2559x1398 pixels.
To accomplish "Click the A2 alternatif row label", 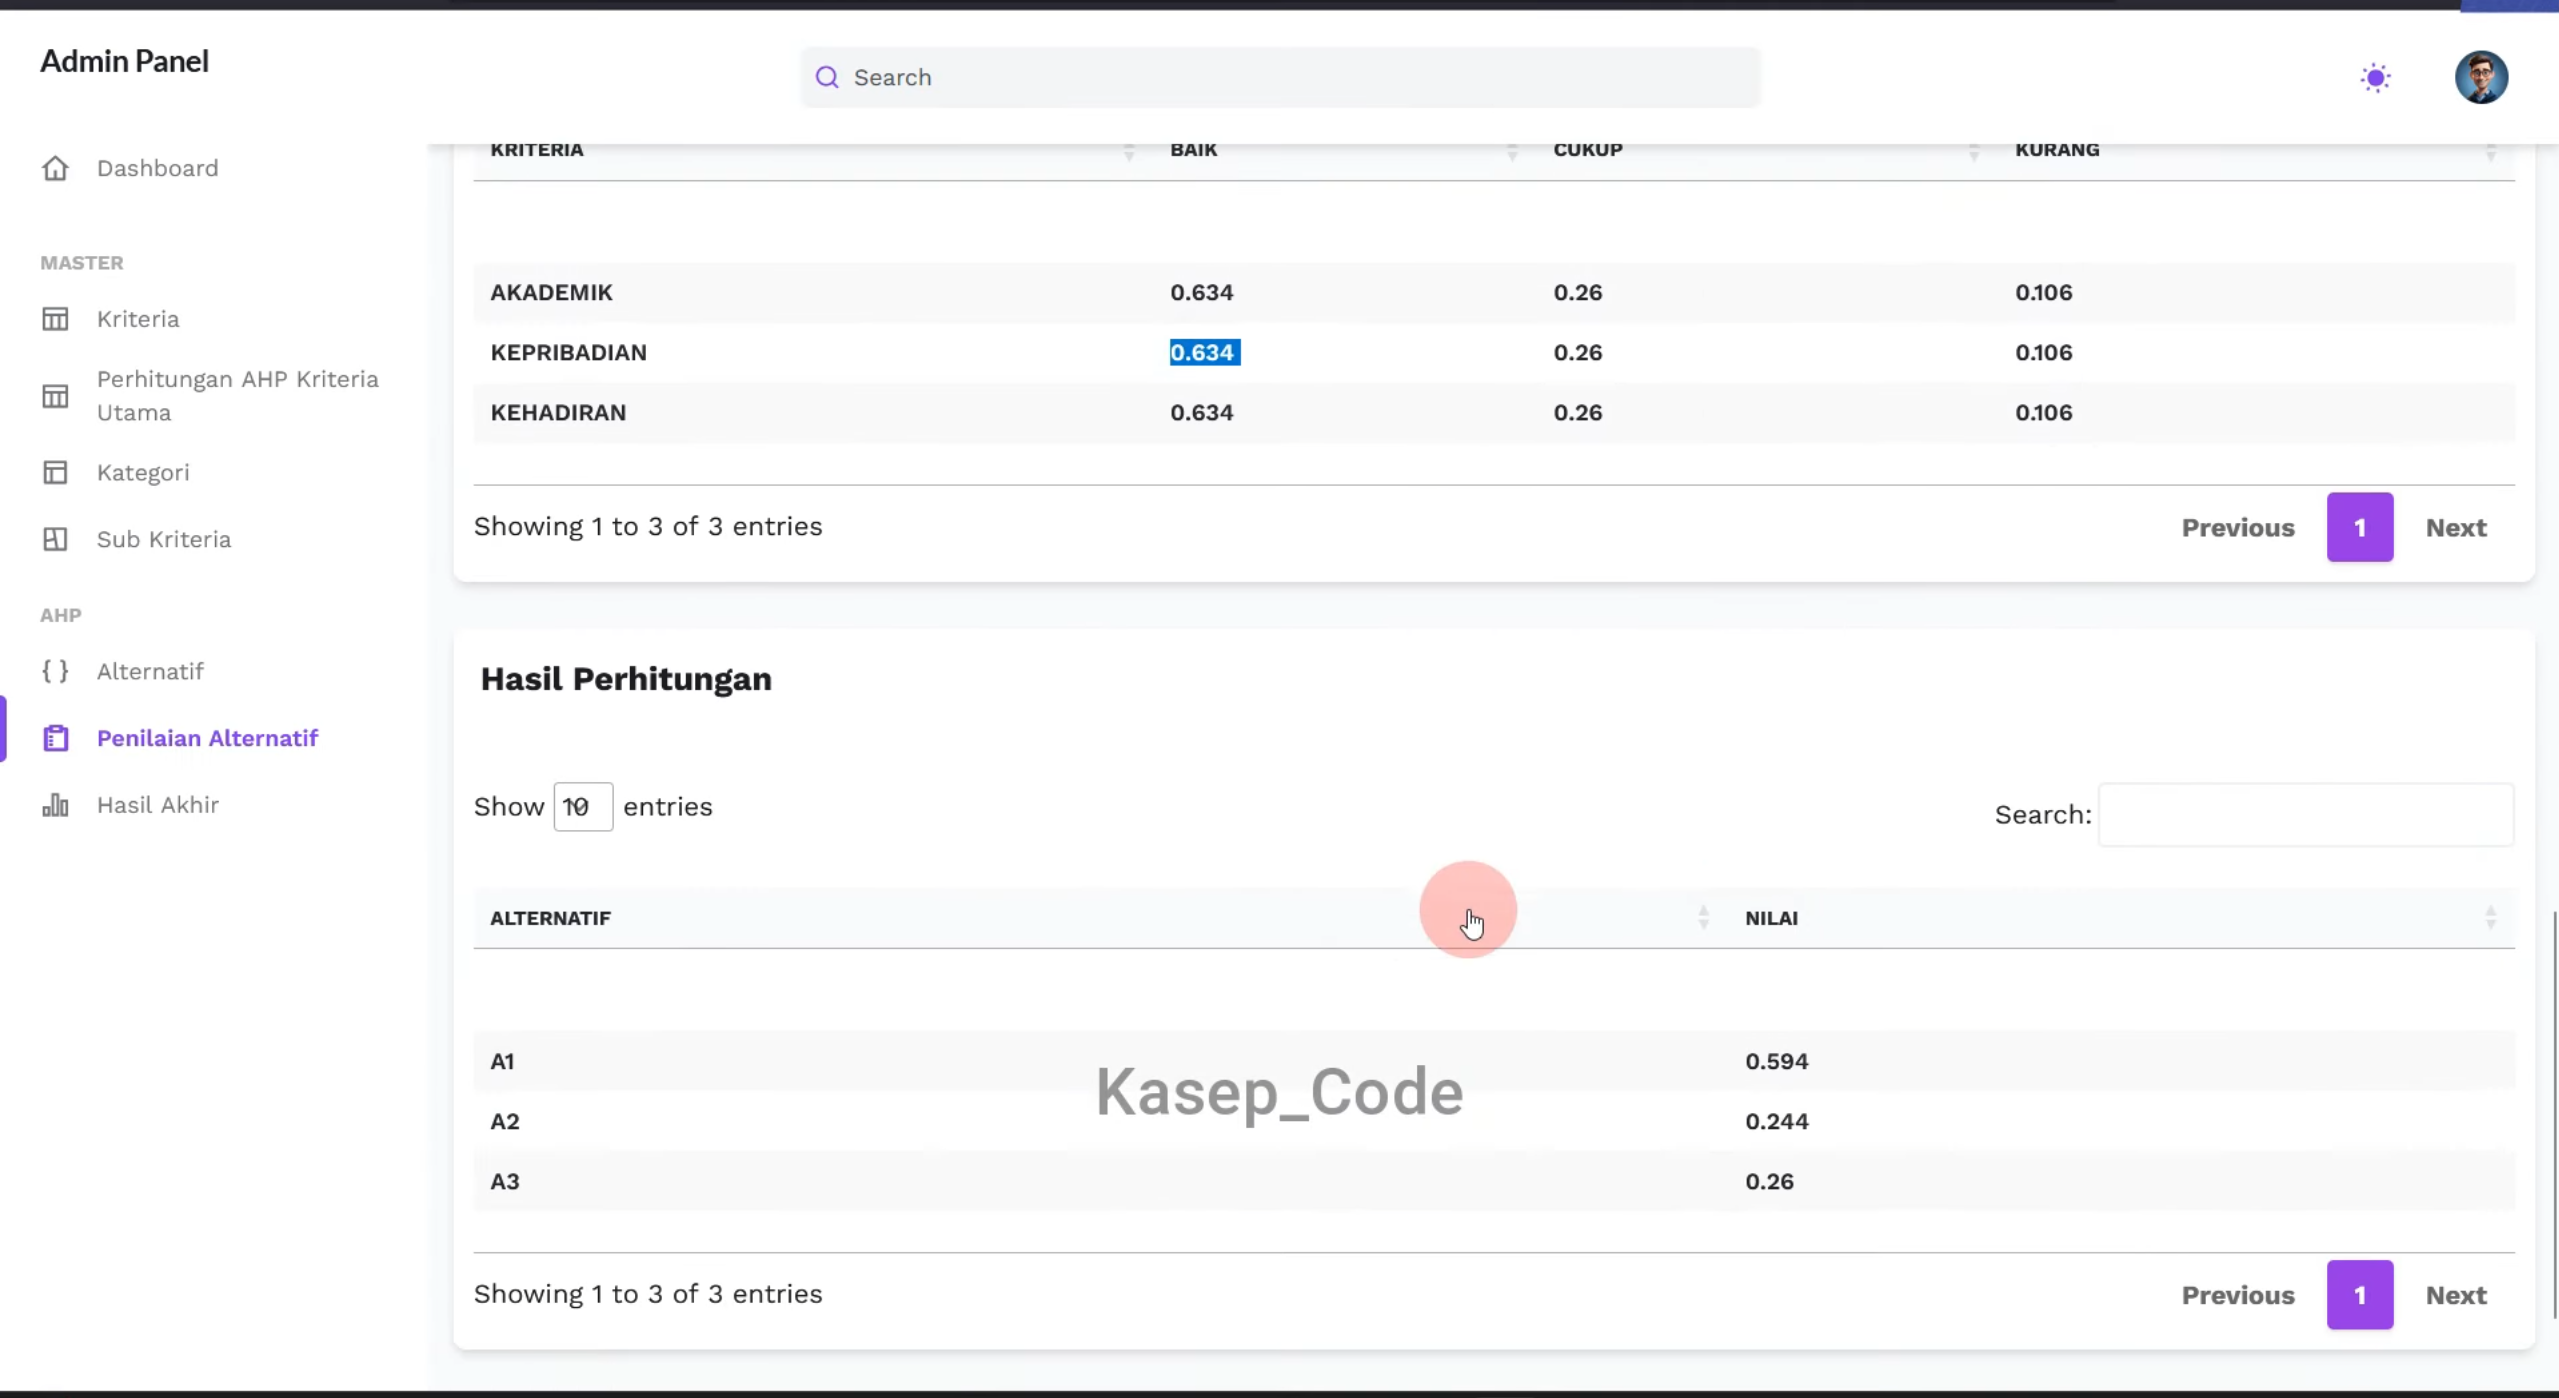I will [x=504, y=1121].
